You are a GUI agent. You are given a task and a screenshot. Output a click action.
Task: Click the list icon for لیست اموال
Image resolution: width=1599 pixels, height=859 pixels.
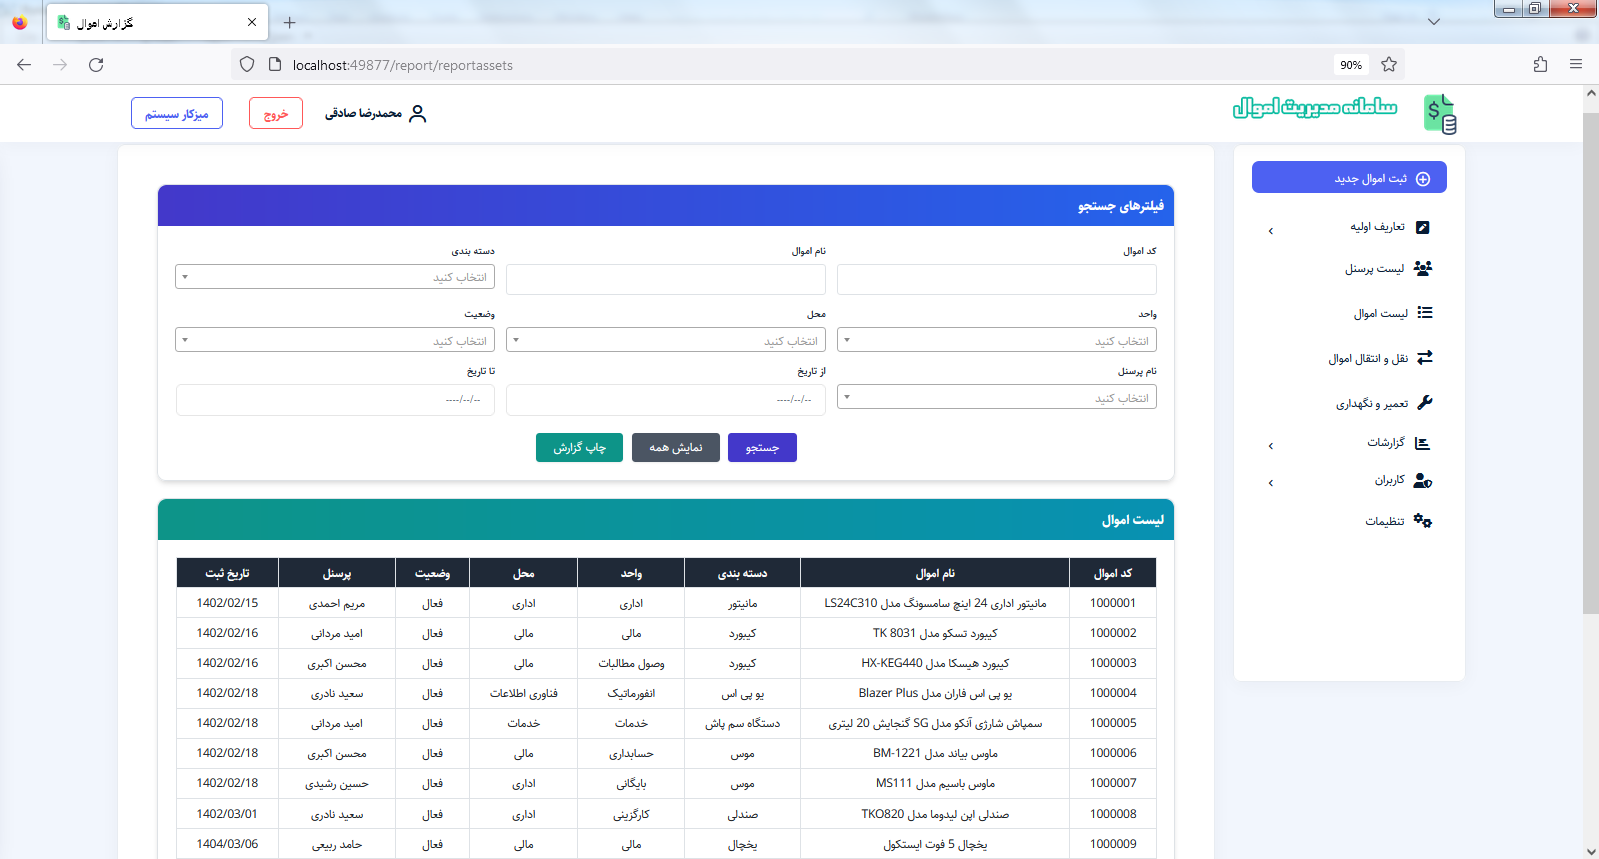point(1425,313)
